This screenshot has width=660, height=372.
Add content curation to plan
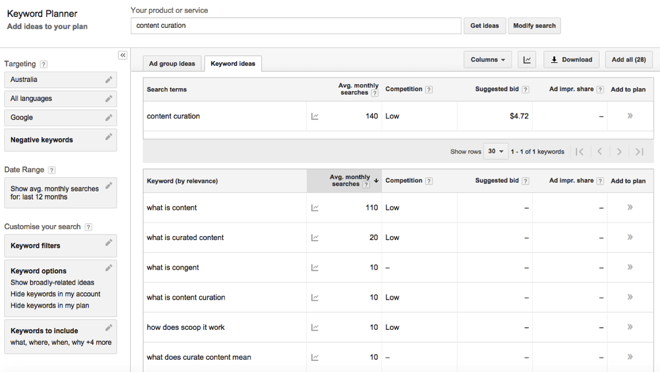coord(630,116)
